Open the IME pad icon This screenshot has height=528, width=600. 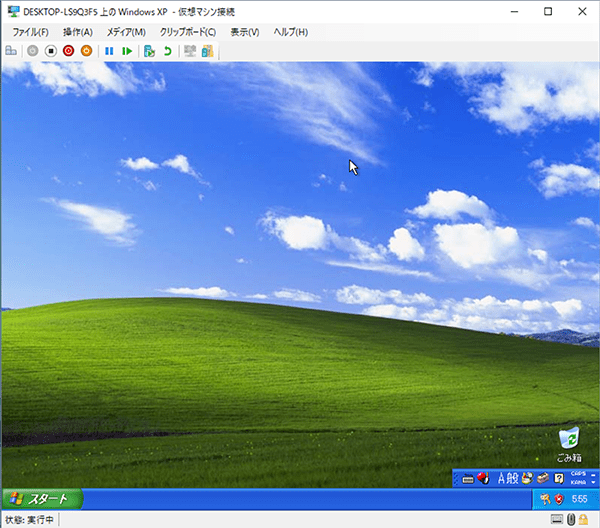527,478
